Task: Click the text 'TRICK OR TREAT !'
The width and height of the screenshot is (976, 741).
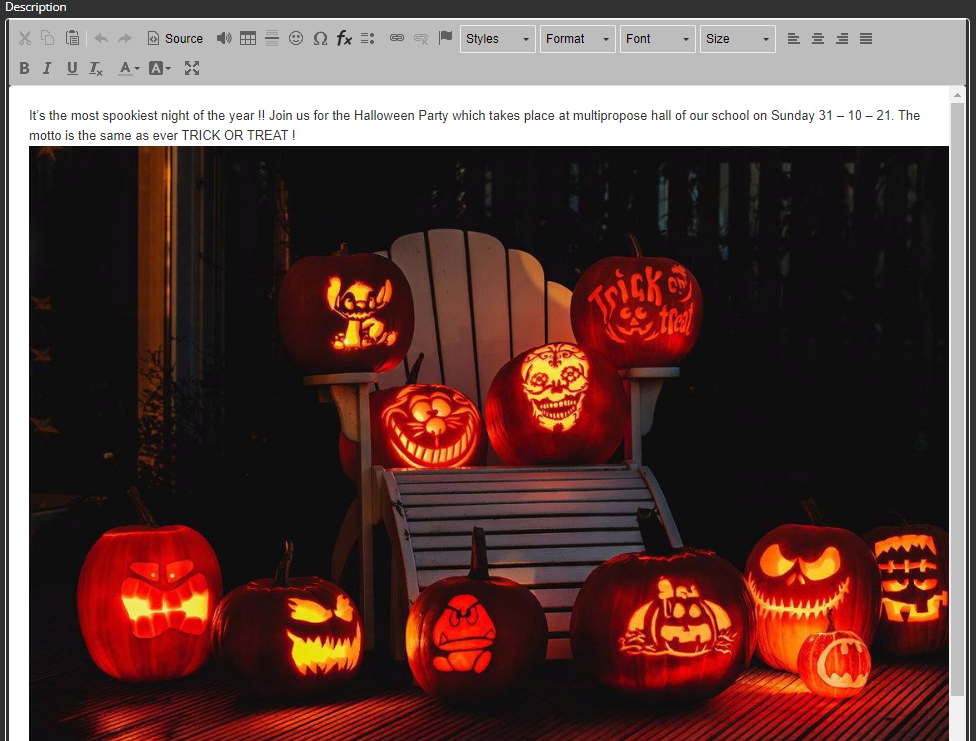Action: (x=238, y=135)
